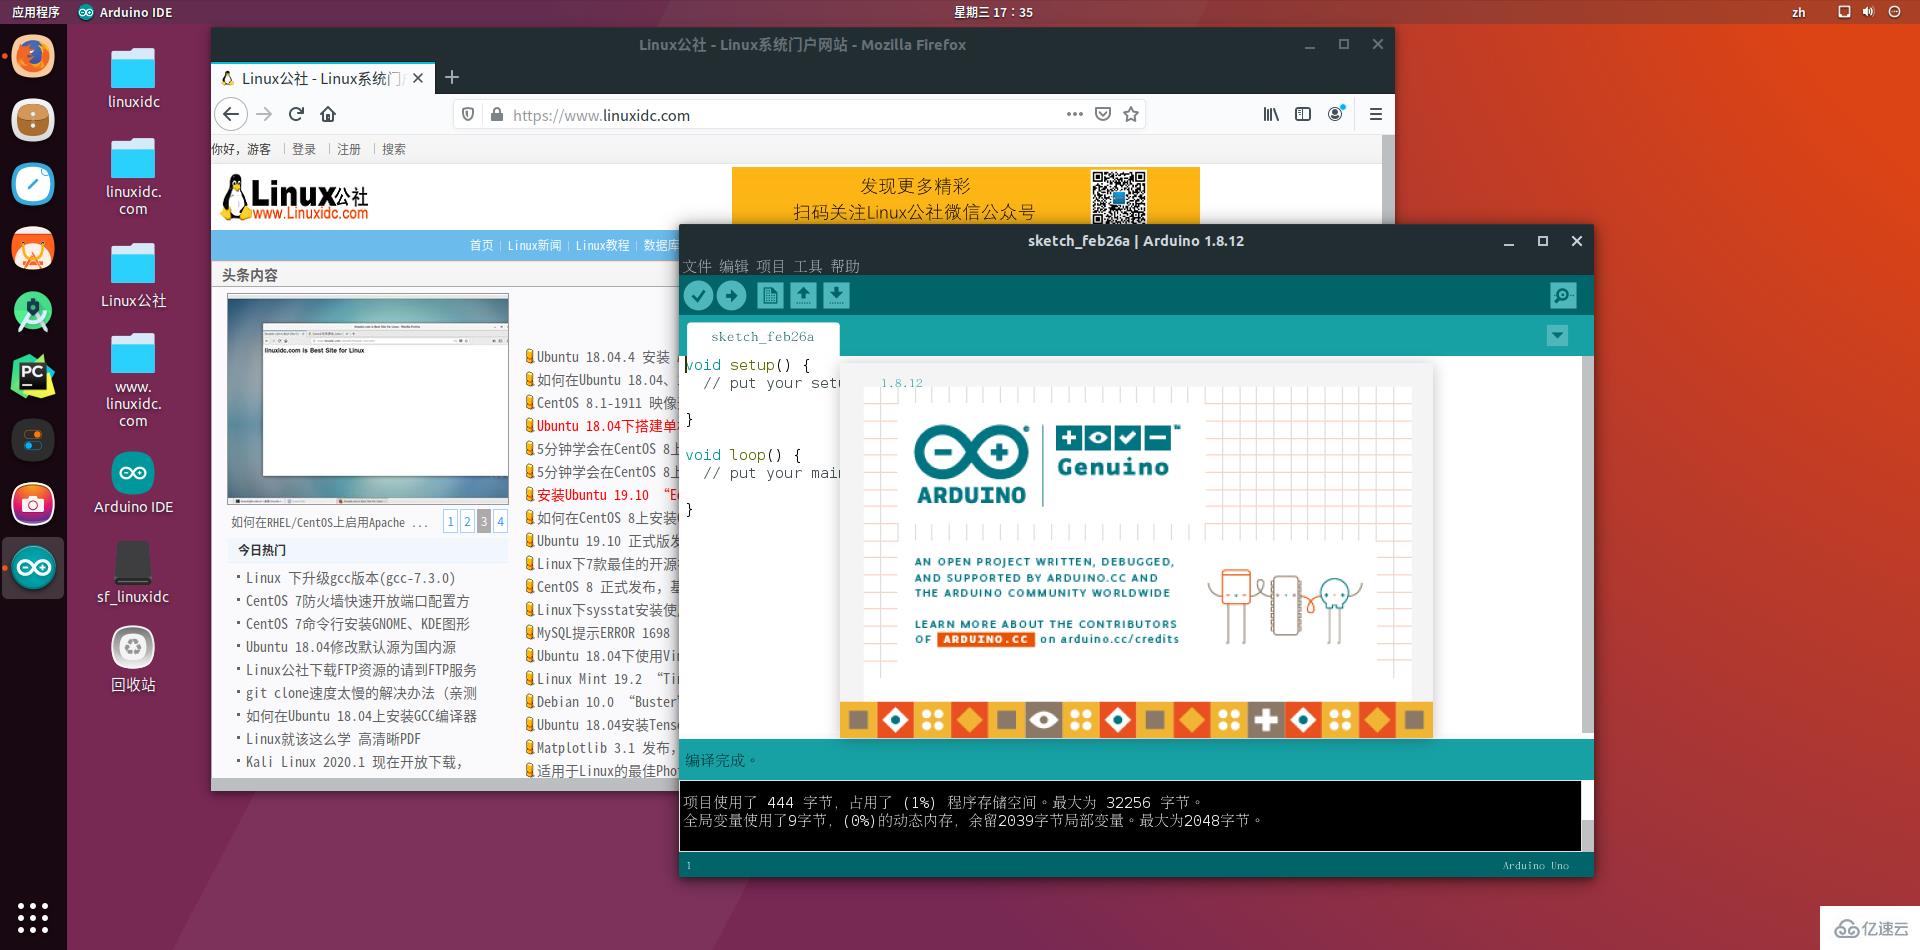The width and height of the screenshot is (1920, 950).
Task: Open the Serial Monitor magnifier icon
Action: pyautogui.click(x=1563, y=295)
